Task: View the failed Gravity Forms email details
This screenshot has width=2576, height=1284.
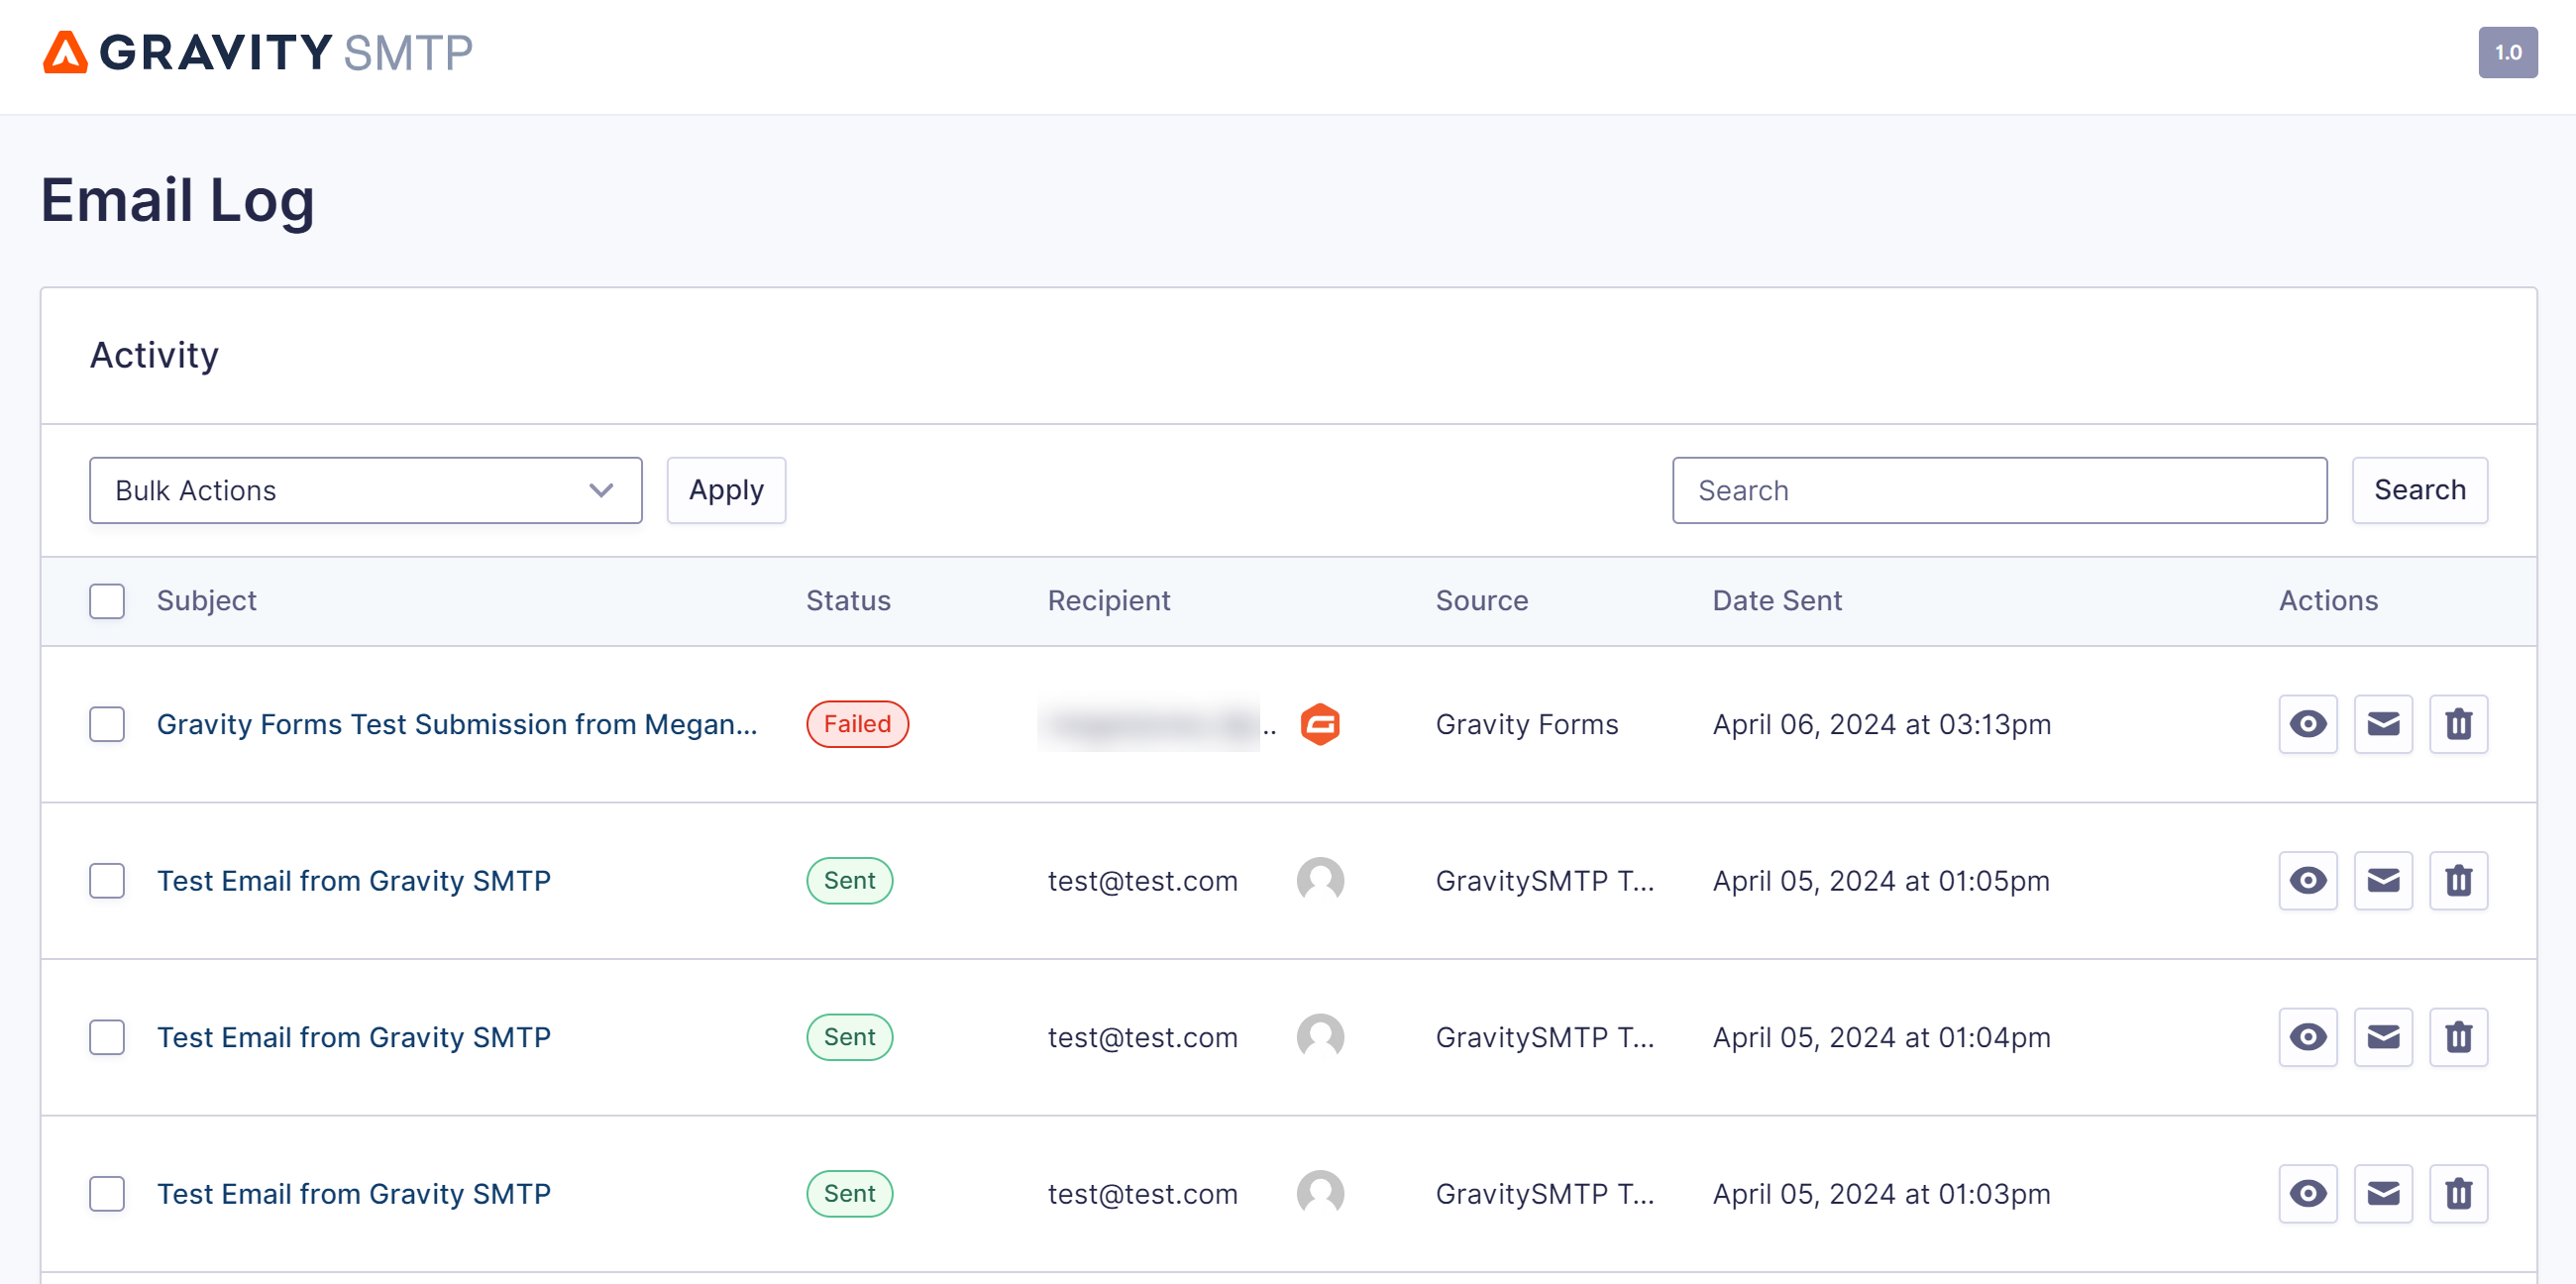Action: (x=2307, y=724)
